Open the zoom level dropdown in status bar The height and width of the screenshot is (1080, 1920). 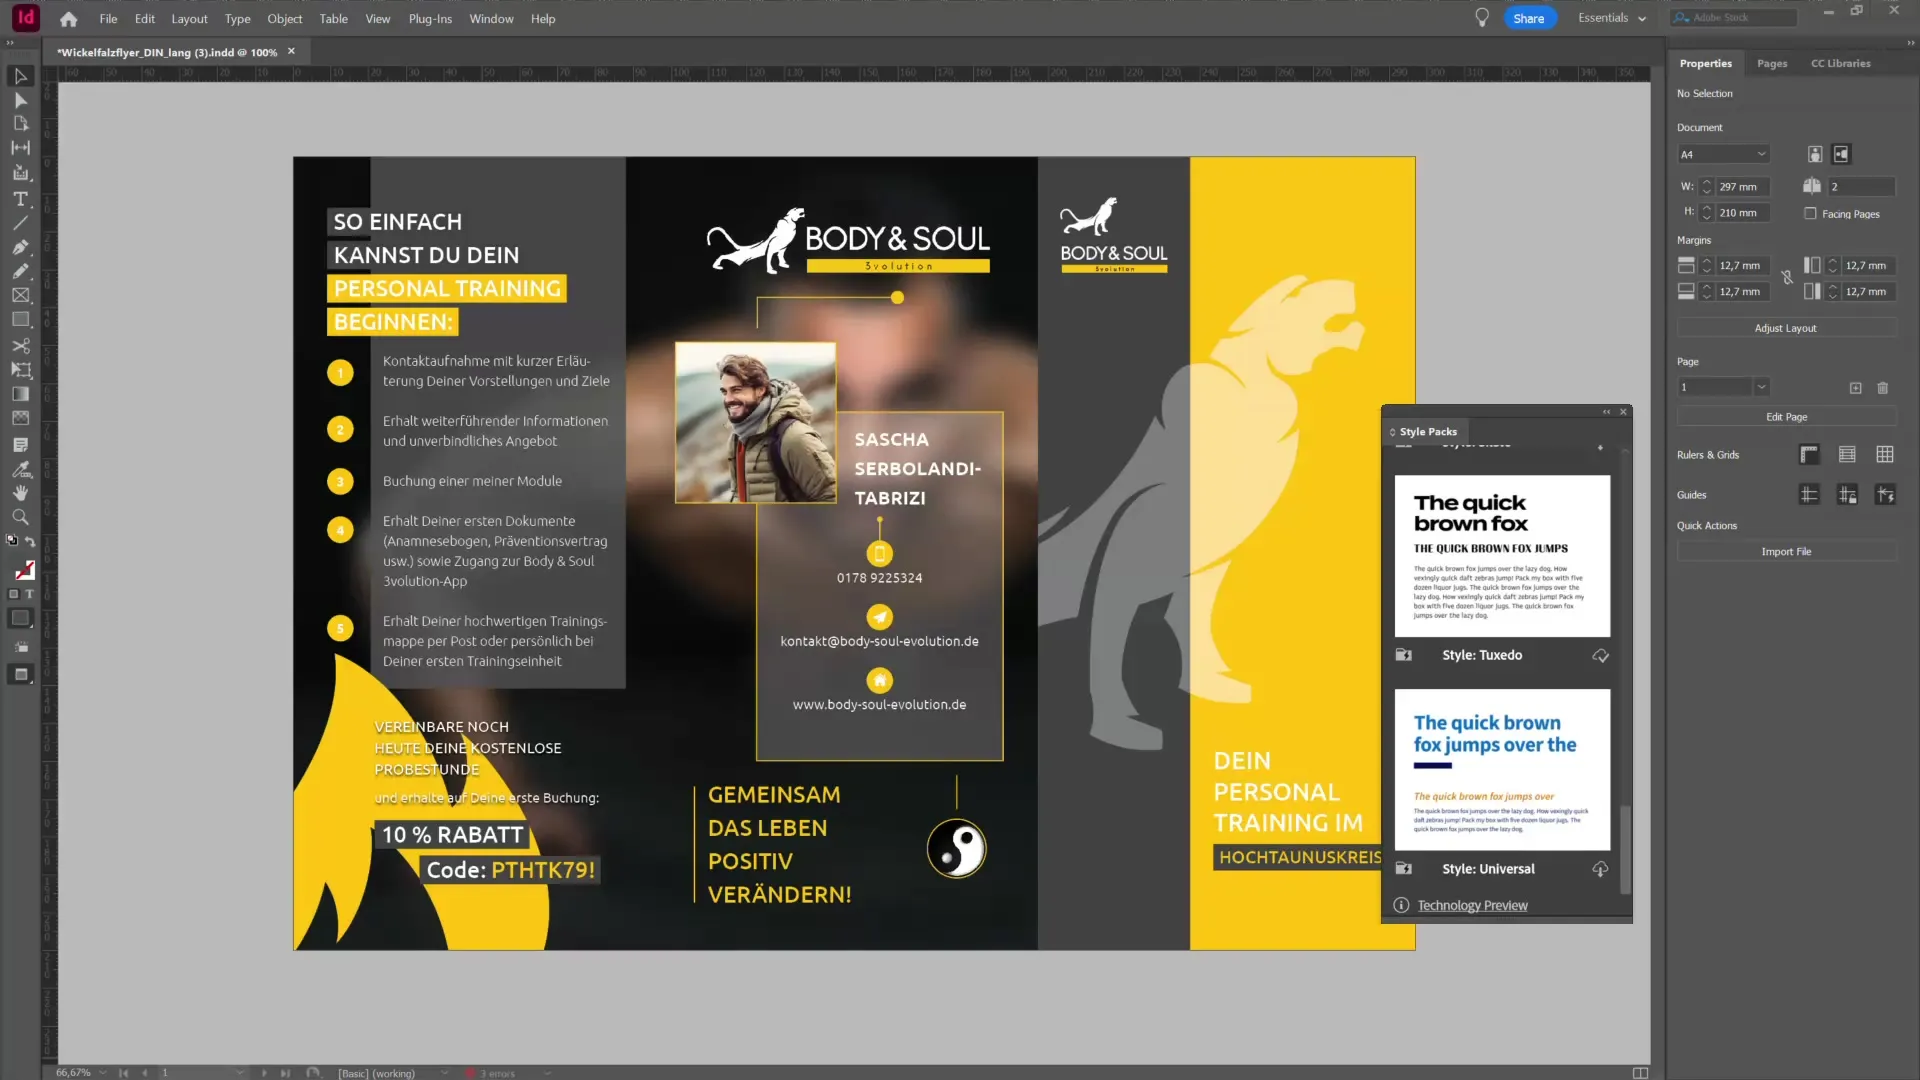point(102,1073)
